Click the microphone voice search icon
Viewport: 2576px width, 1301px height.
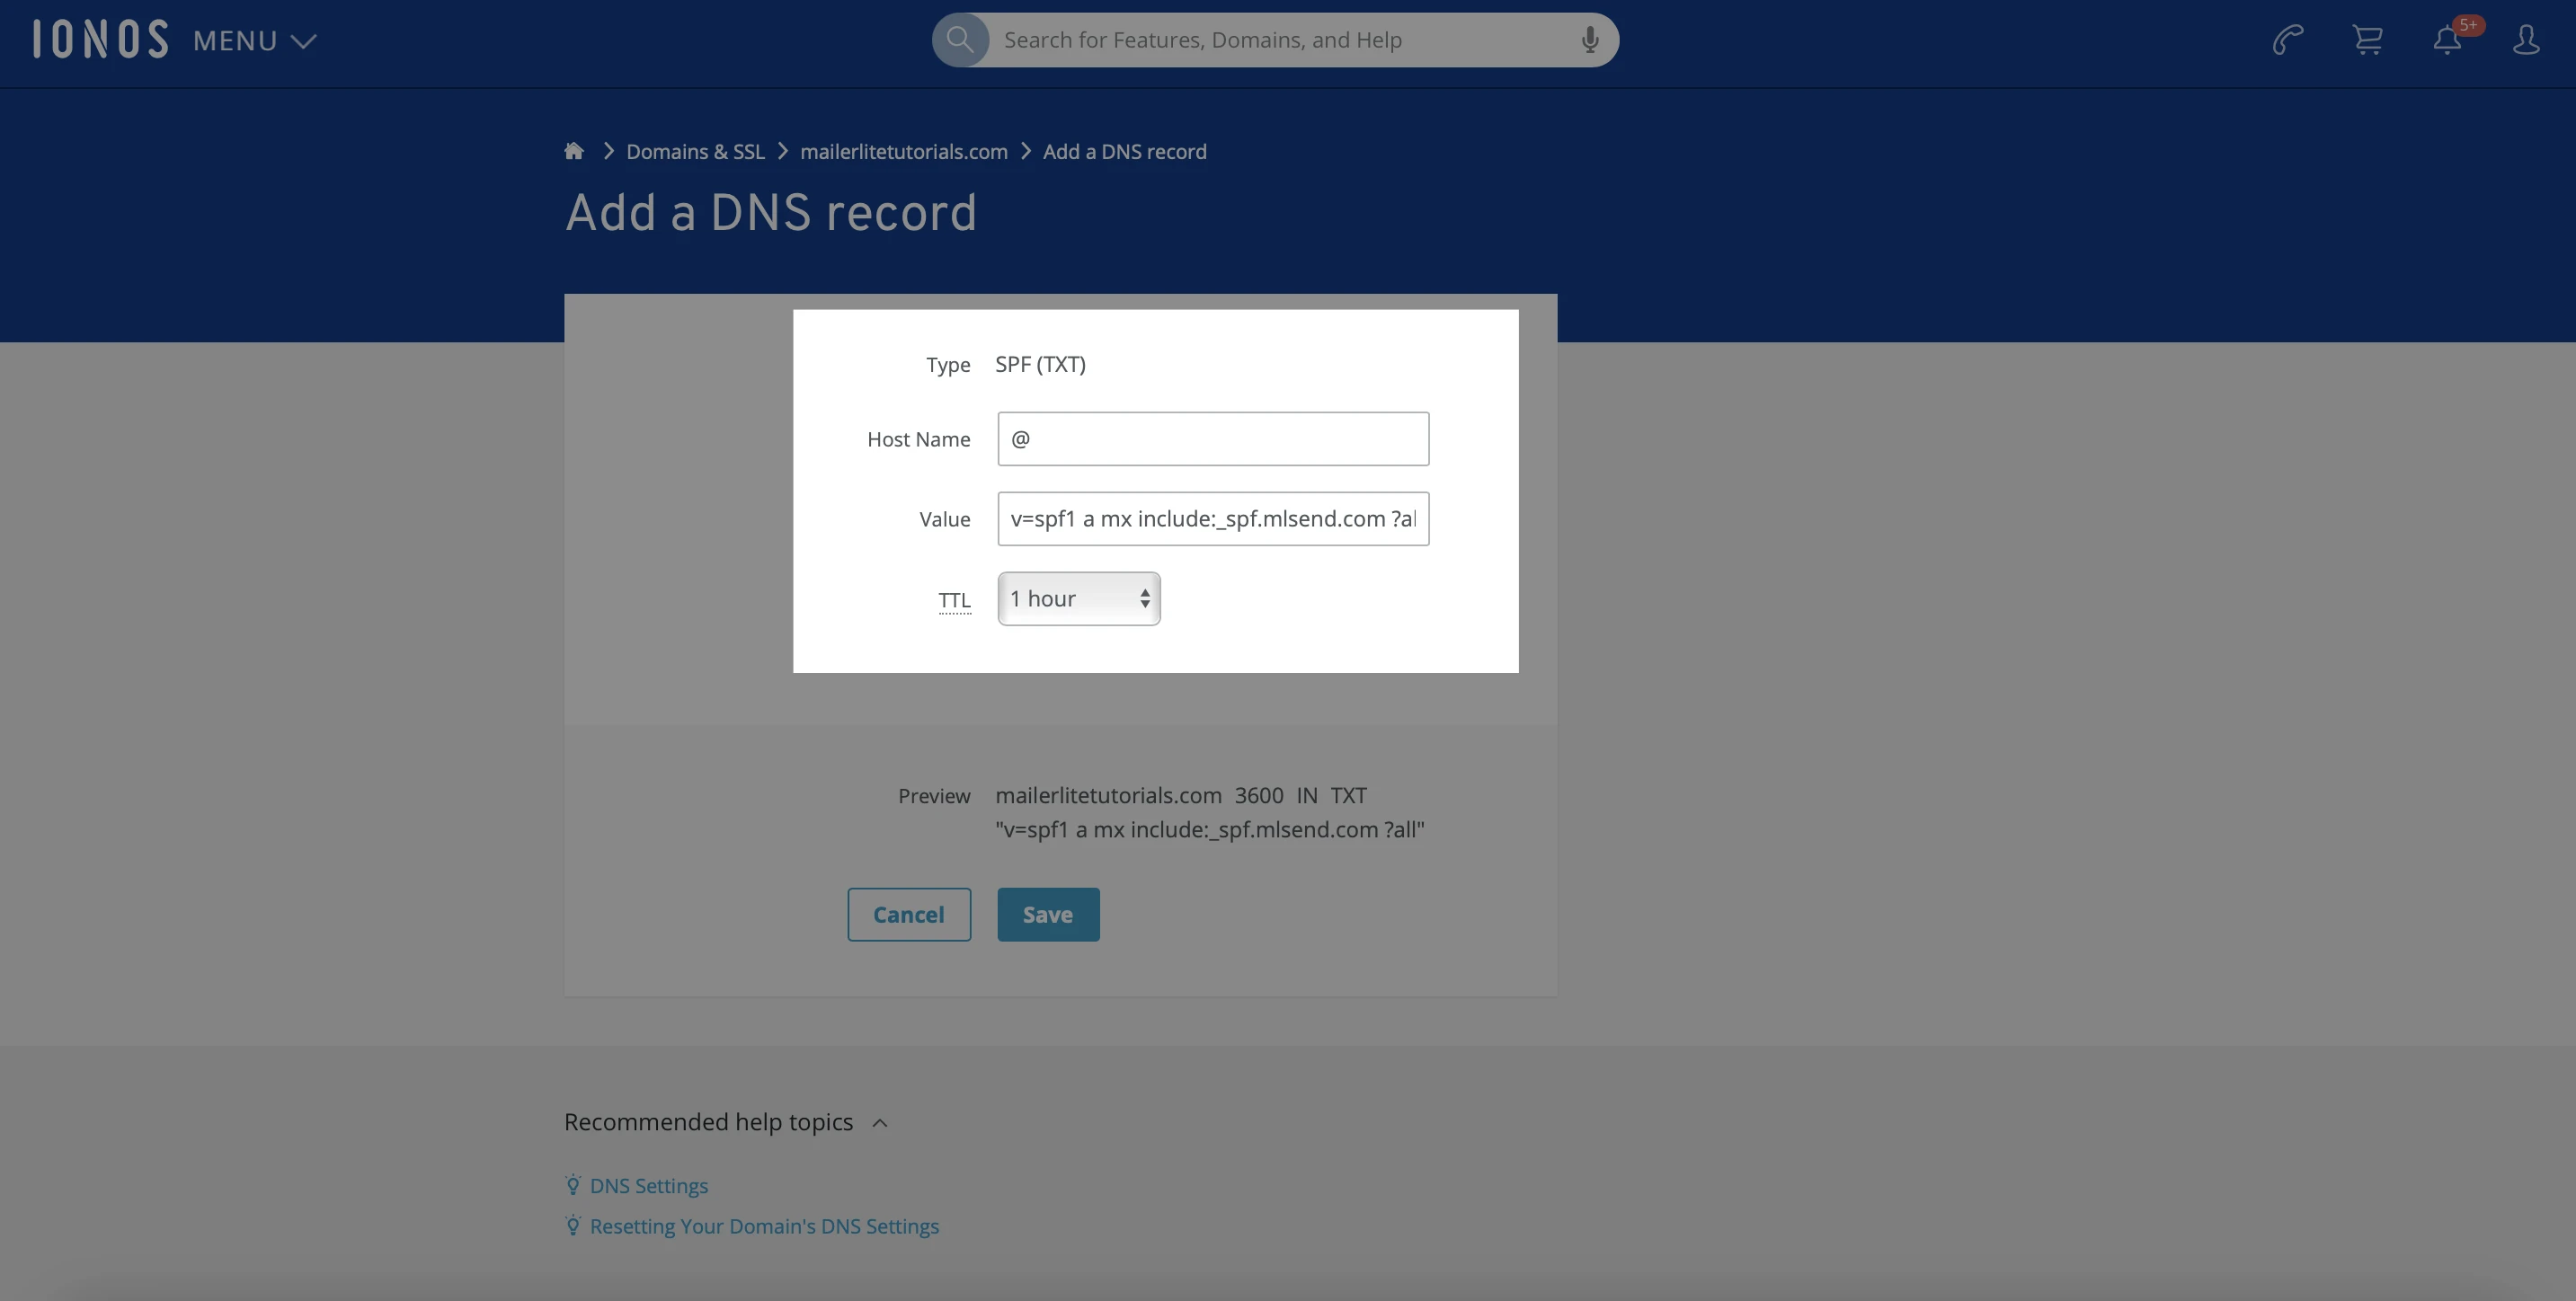[x=1589, y=40]
